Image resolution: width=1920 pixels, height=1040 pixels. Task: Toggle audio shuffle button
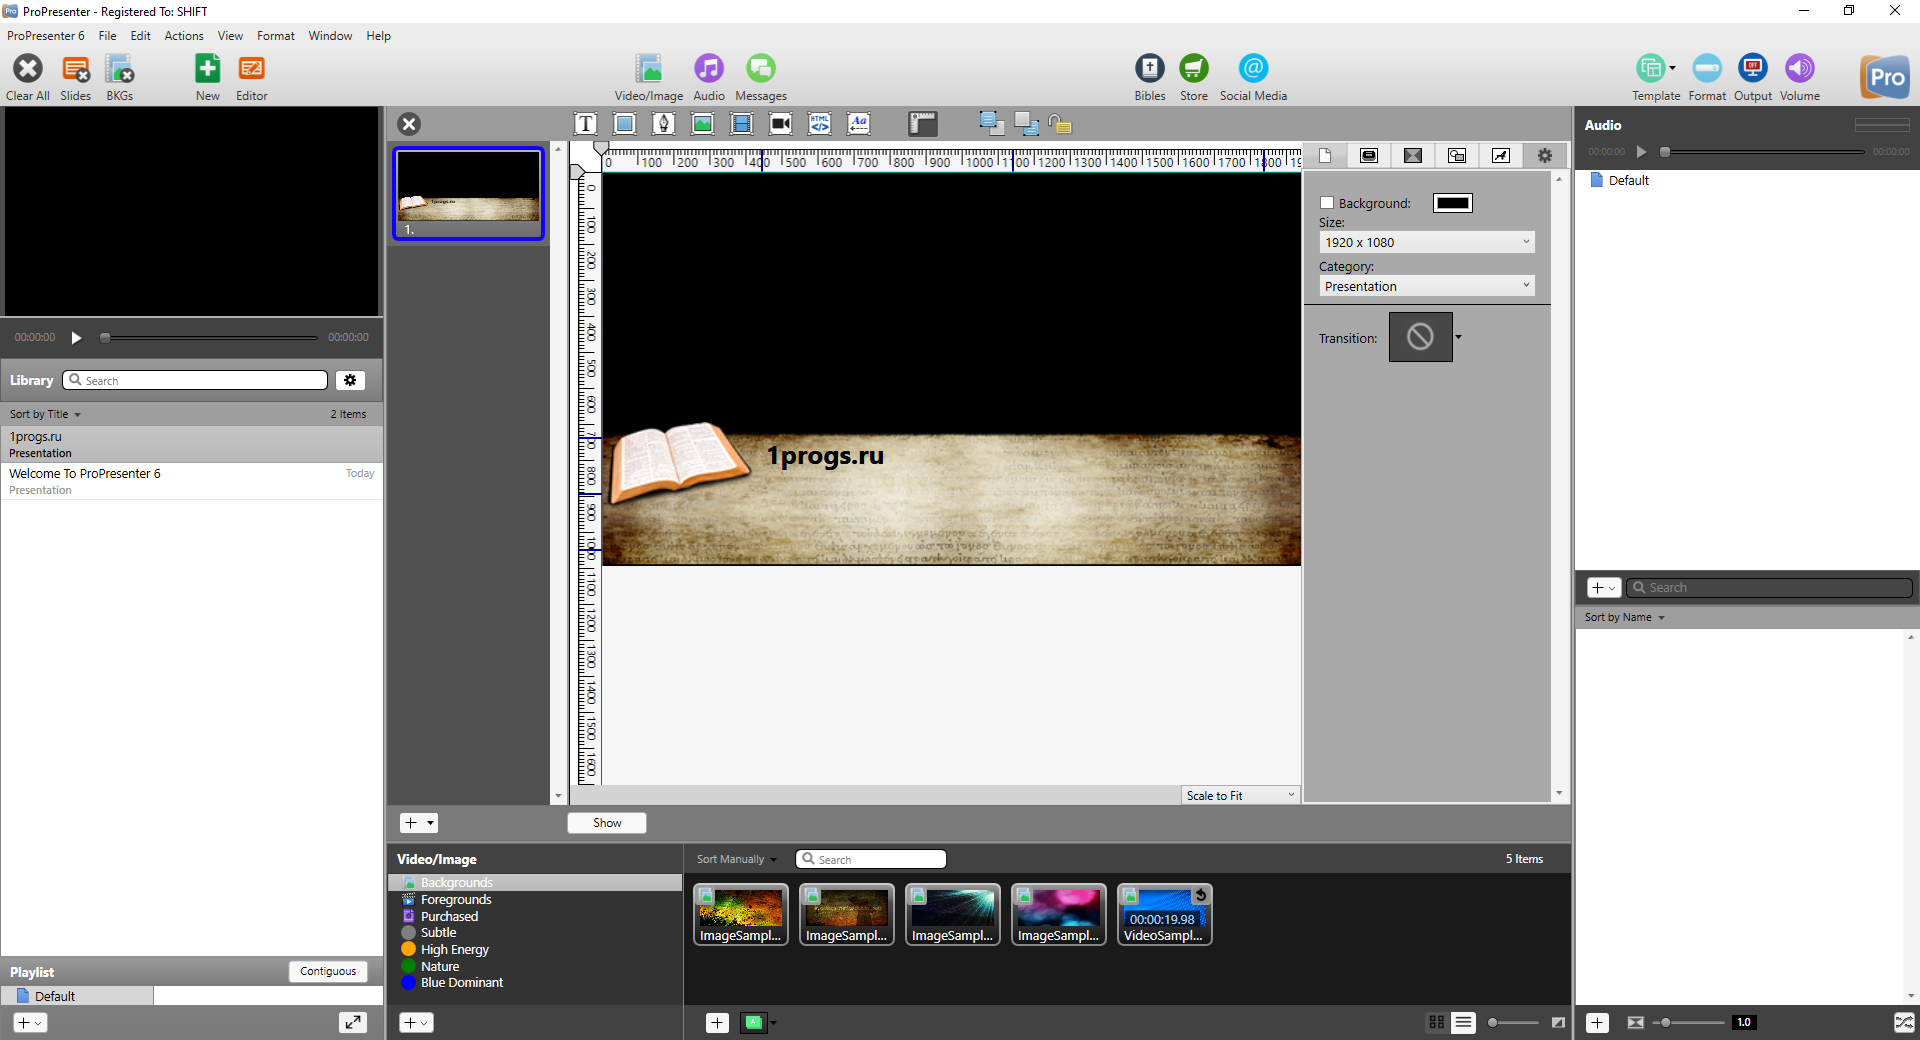(1904, 1022)
